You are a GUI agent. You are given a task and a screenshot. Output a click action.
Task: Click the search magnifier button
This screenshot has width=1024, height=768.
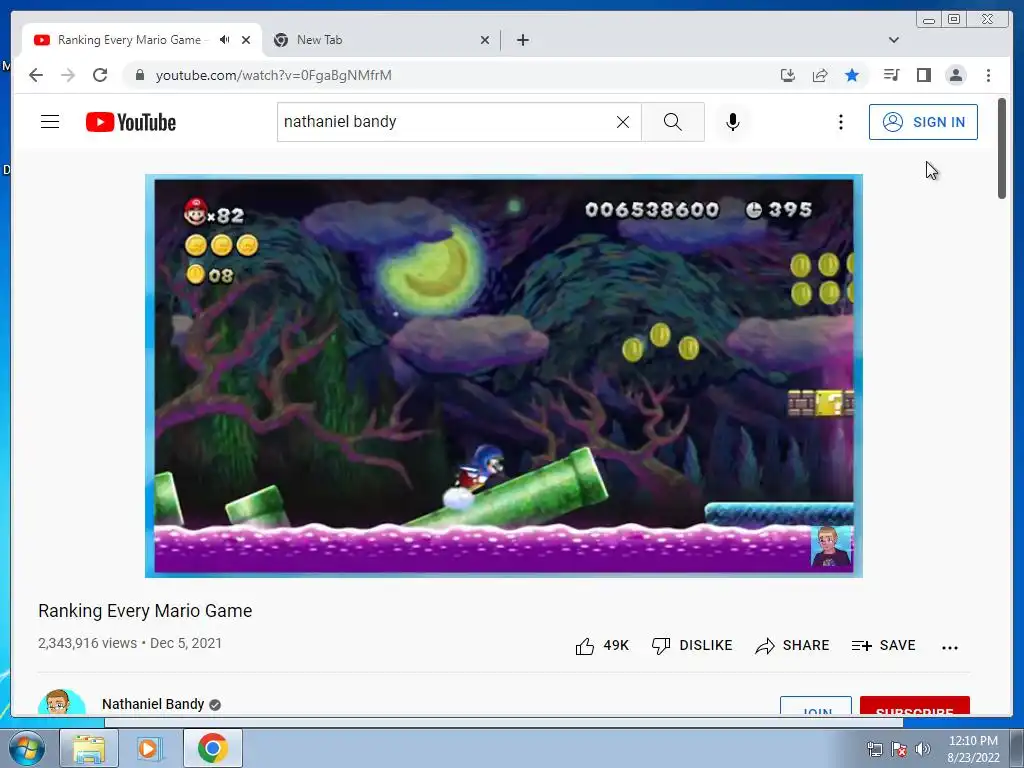pos(673,121)
